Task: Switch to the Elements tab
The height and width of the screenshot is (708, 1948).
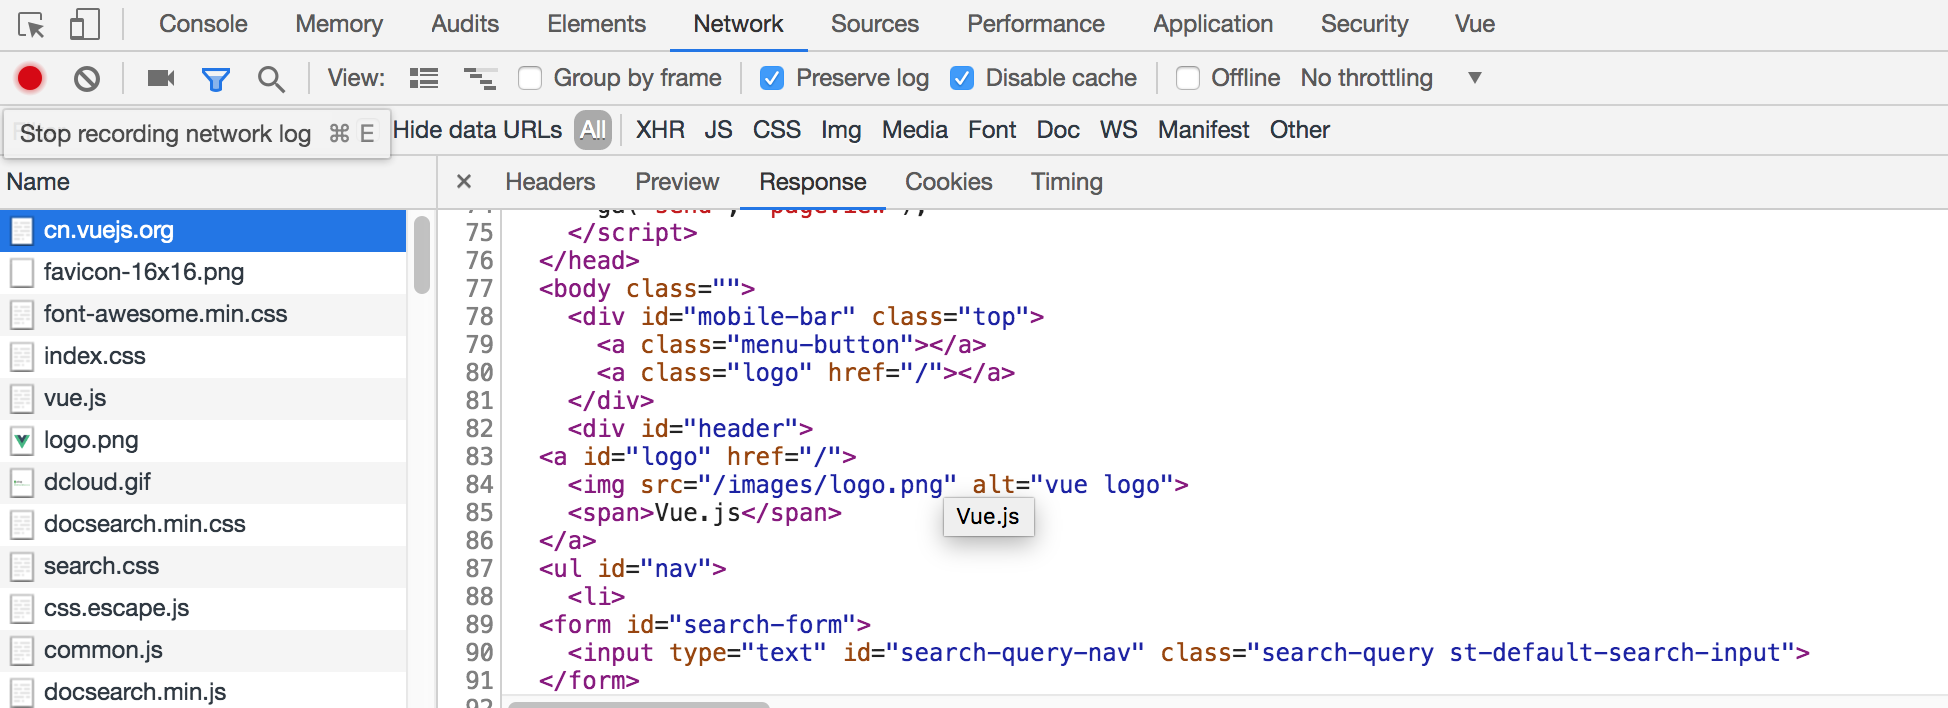Action: point(596,24)
